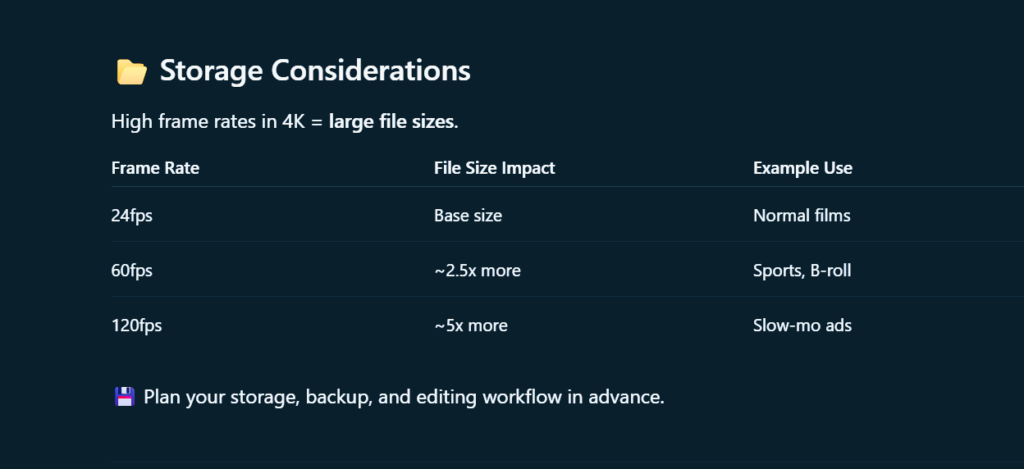Select the Storage Considerations heading
This screenshot has width=1024, height=469.
[x=315, y=71]
